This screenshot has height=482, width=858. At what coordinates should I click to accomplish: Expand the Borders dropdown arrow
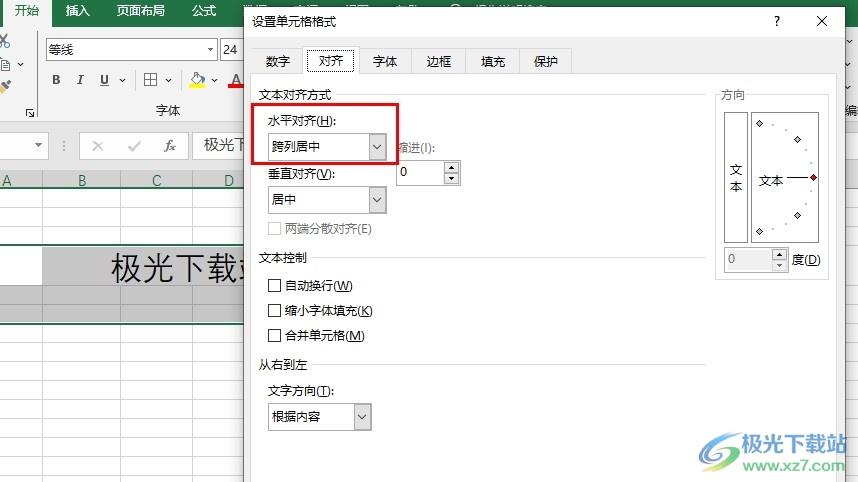[169, 80]
